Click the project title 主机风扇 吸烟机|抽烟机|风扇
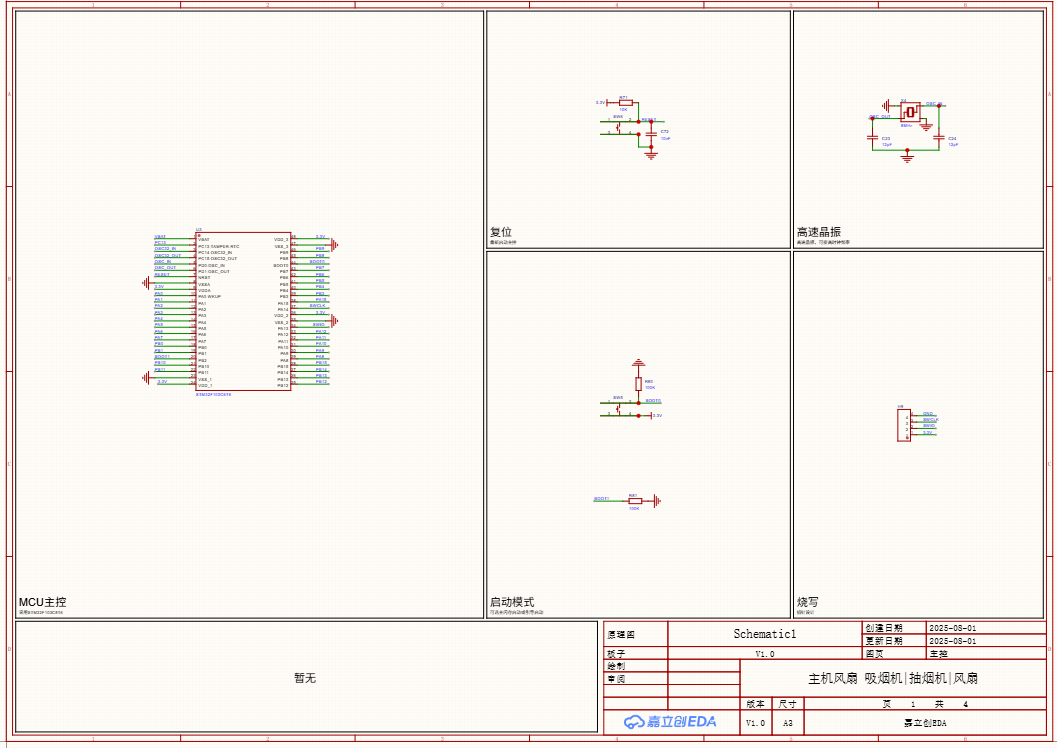This screenshot has width=1057, height=748. (x=893, y=678)
